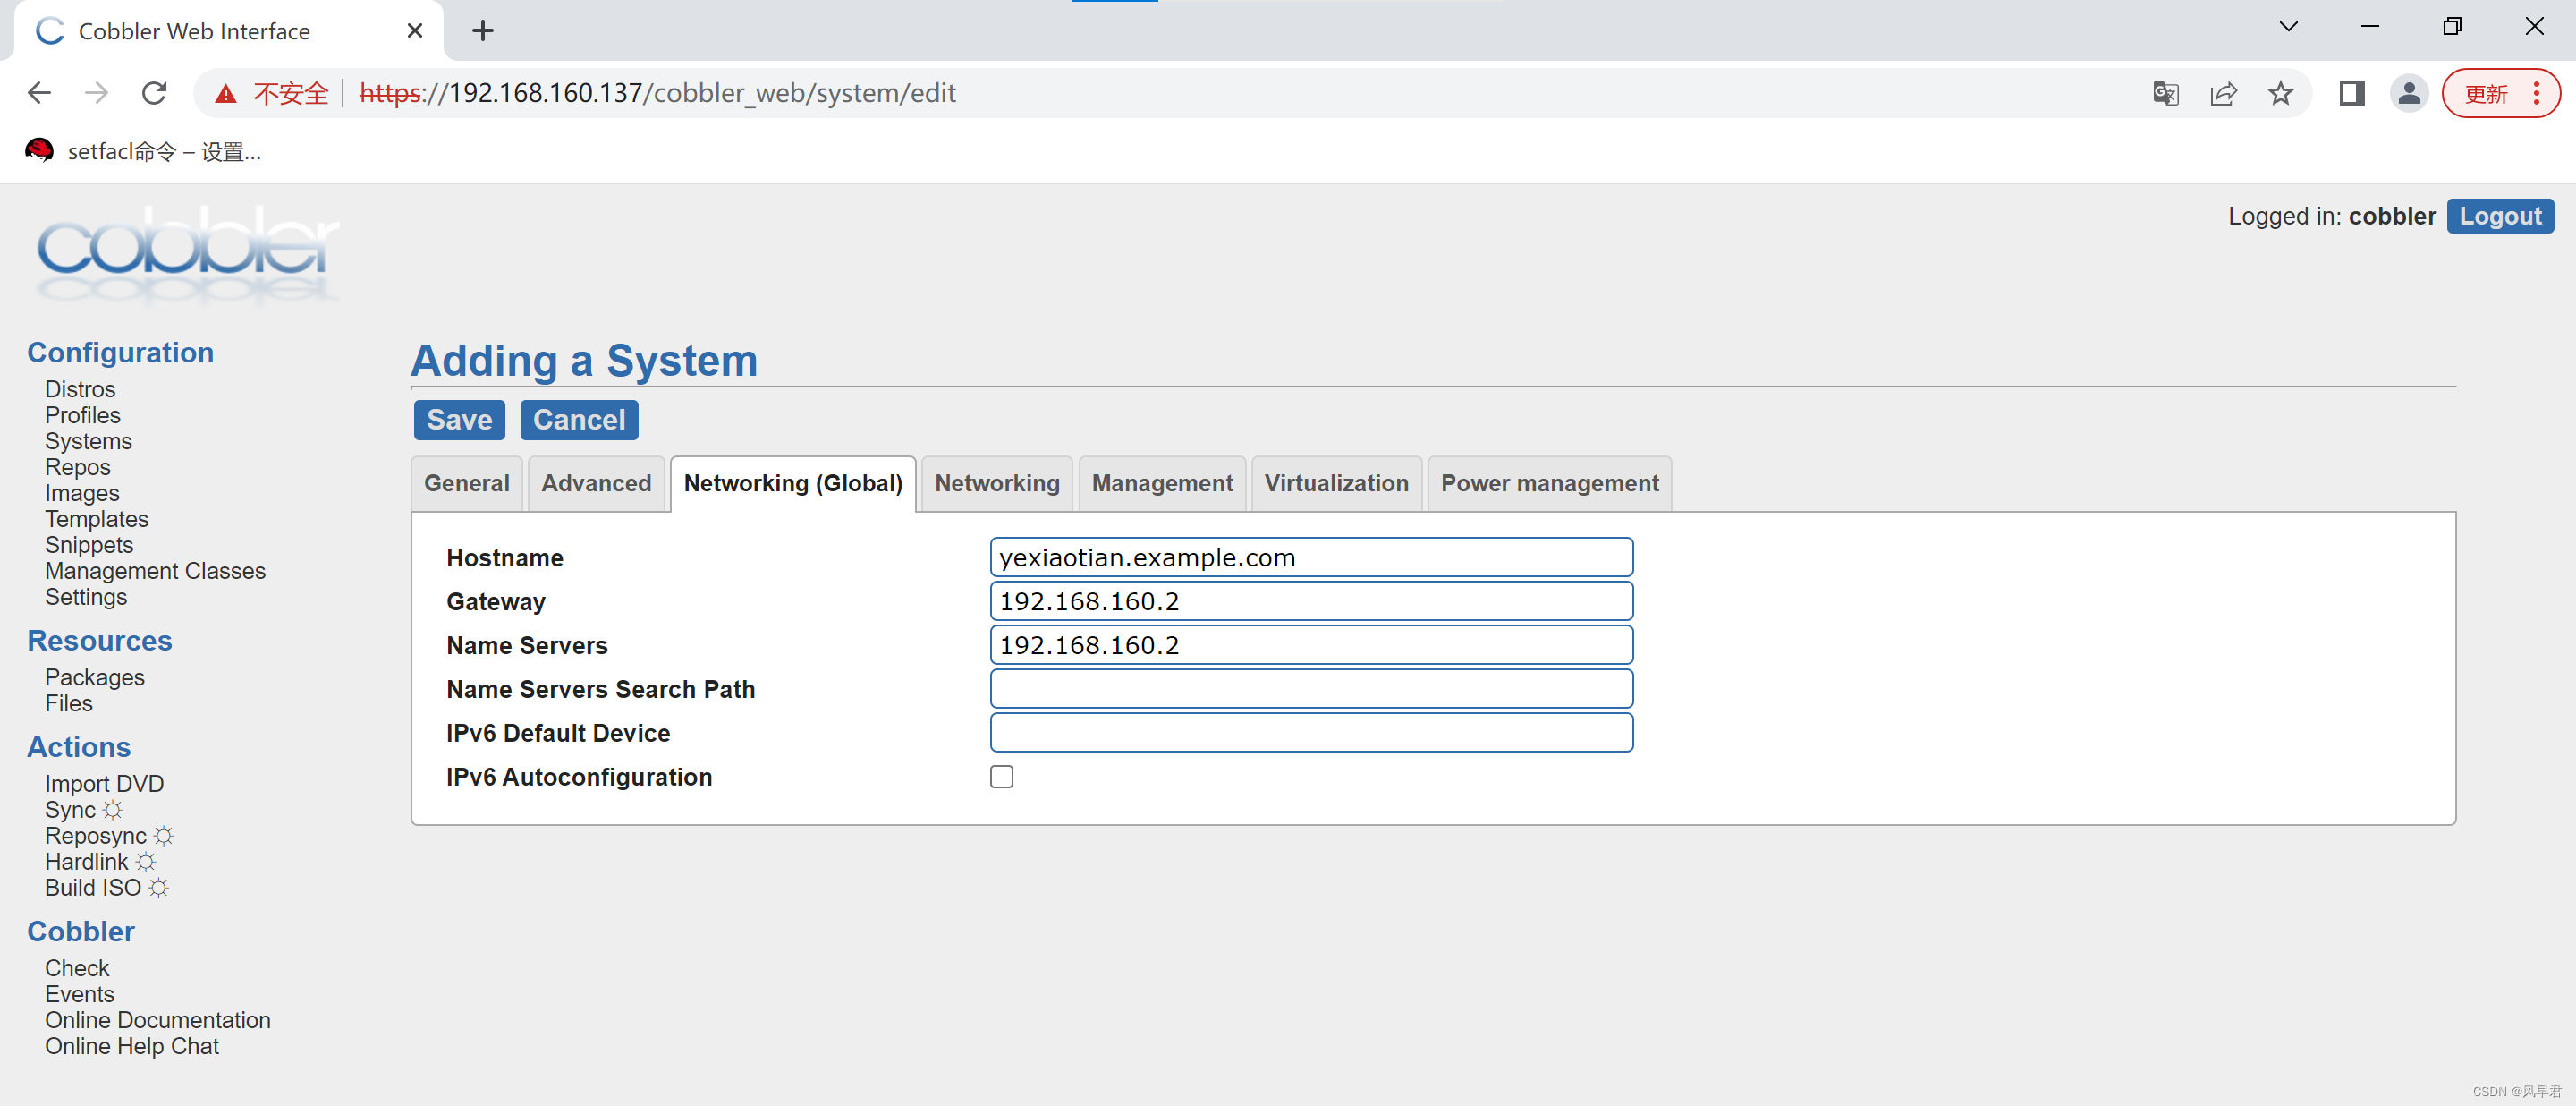
Task: Switch to the Power management tab
Action: (1549, 483)
